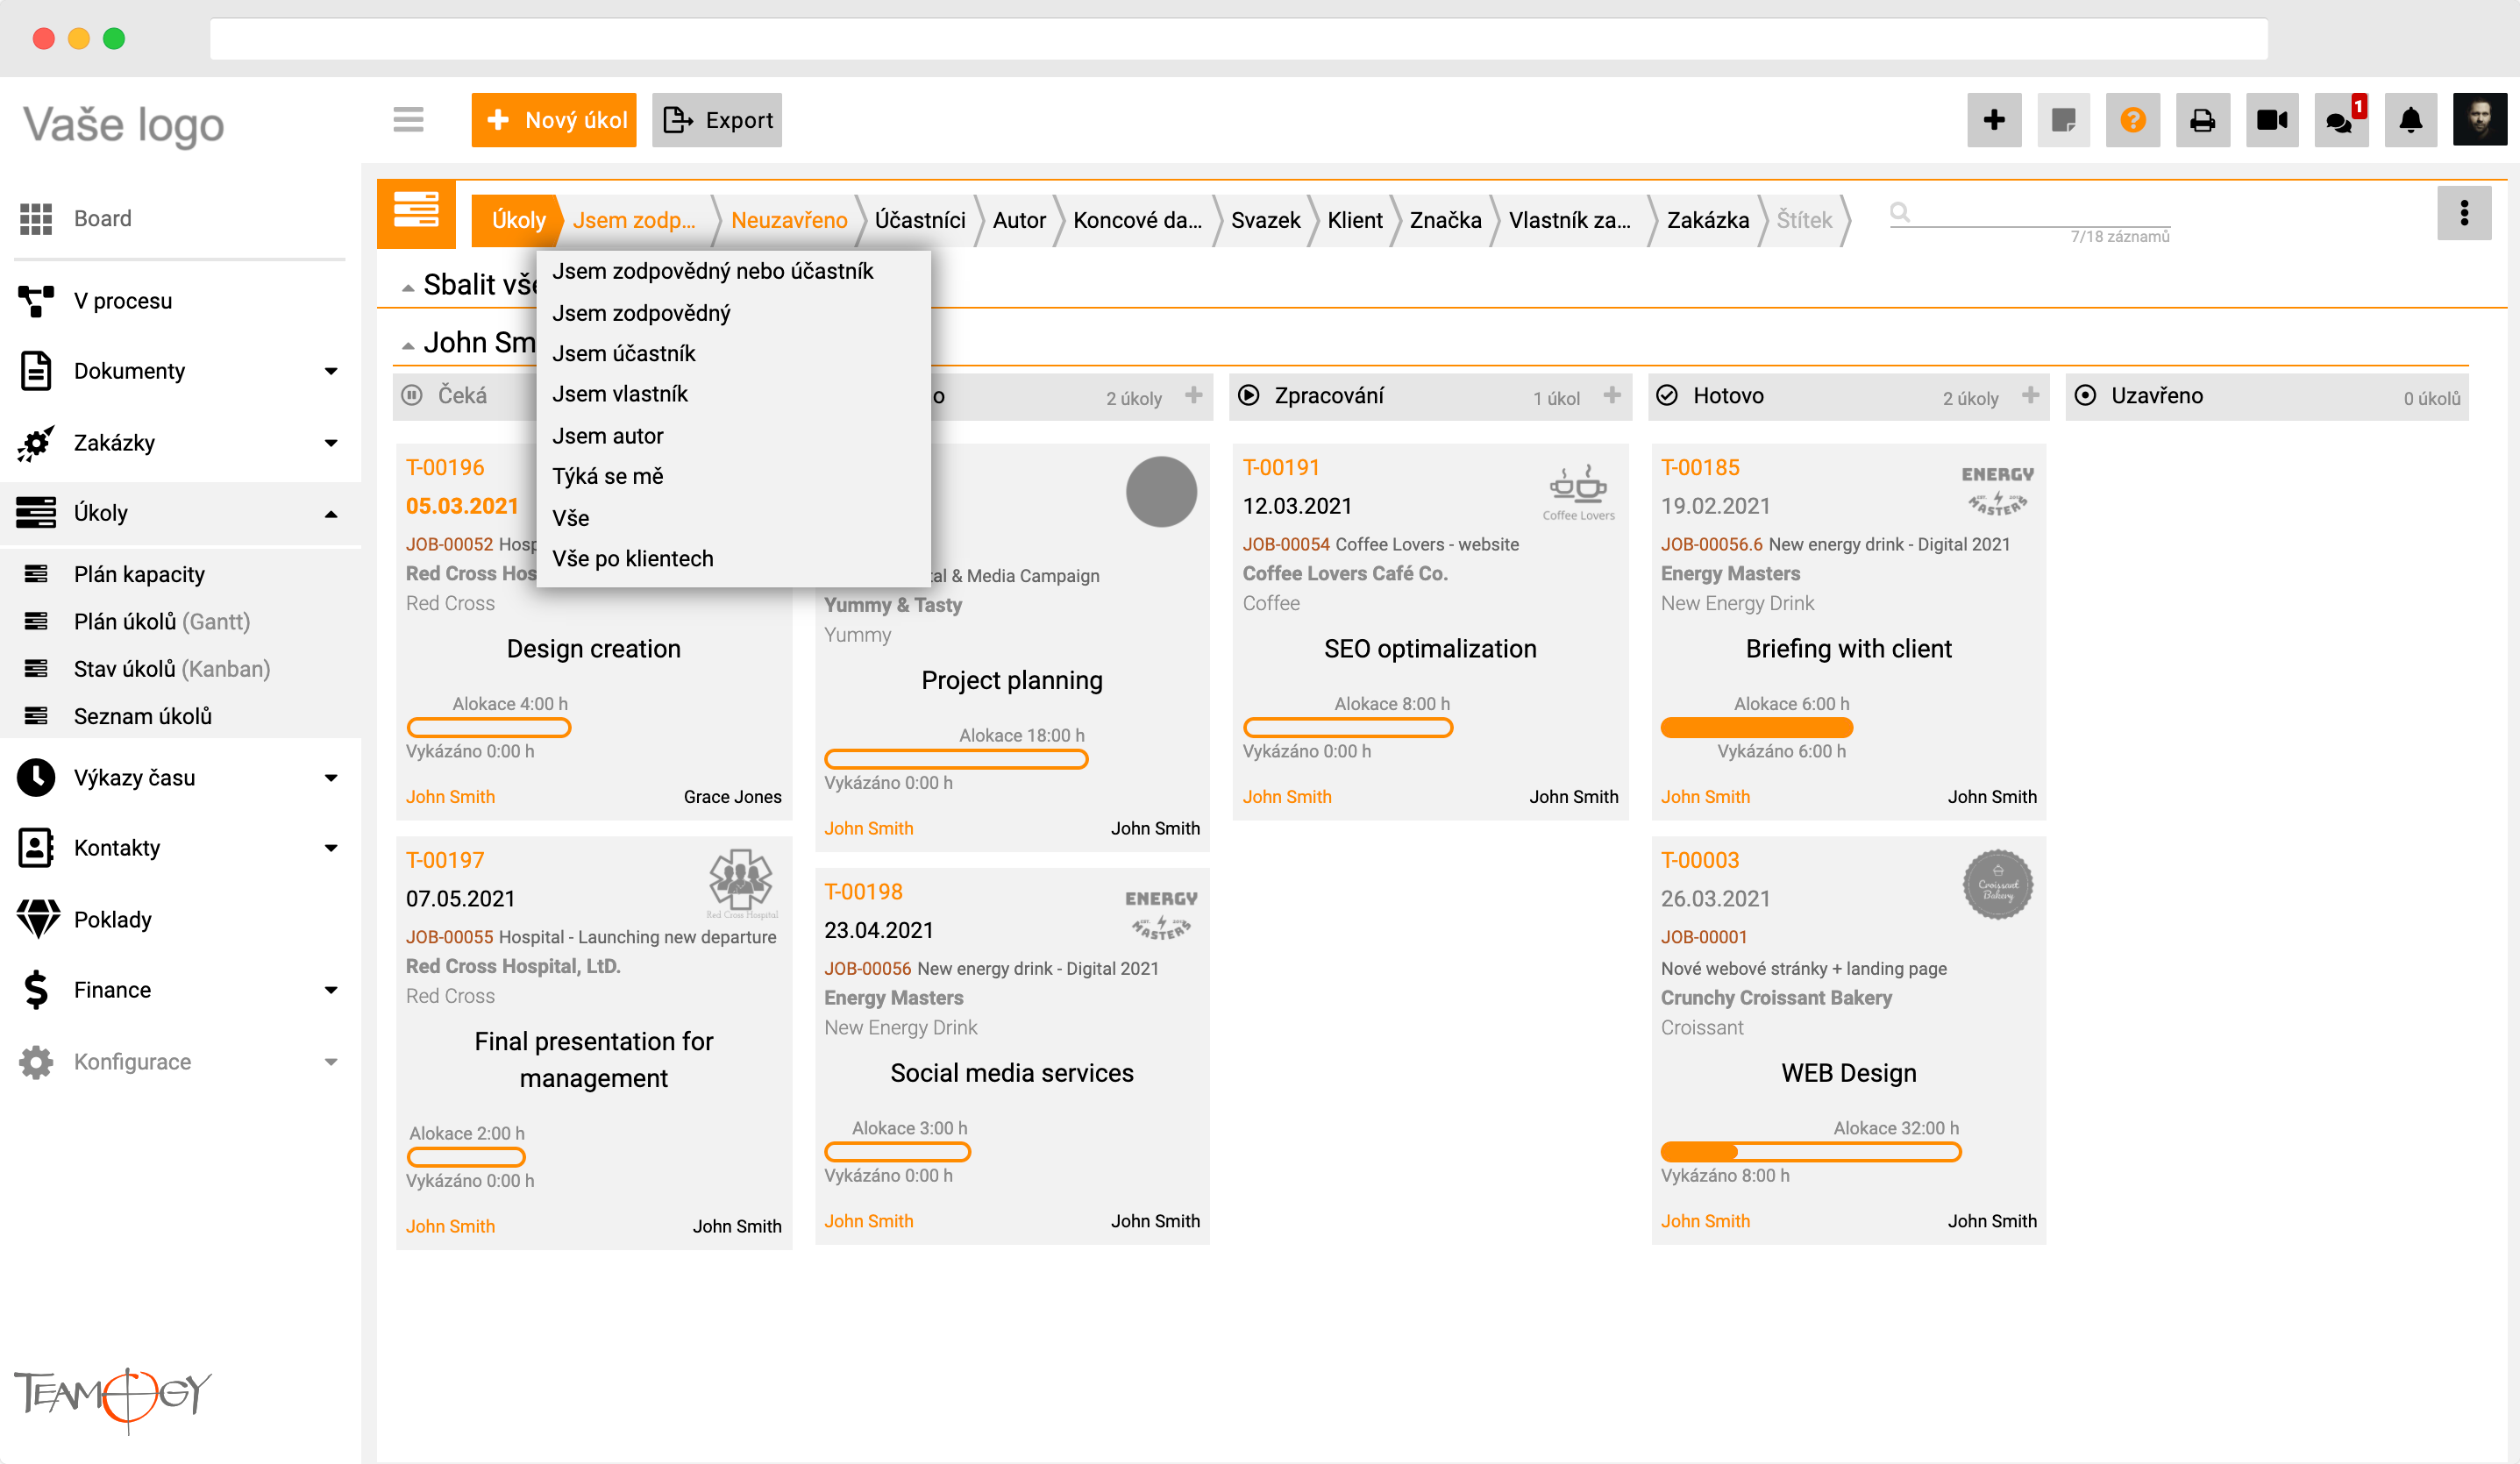Click the Zpracování play status icon
The height and width of the screenshot is (1464, 2520).
point(1249,396)
